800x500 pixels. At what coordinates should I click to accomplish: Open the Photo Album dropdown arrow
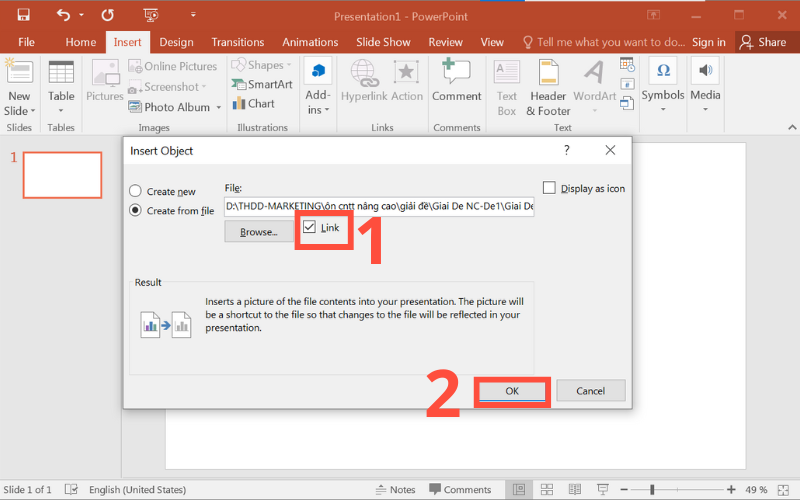(x=219, y=108)
